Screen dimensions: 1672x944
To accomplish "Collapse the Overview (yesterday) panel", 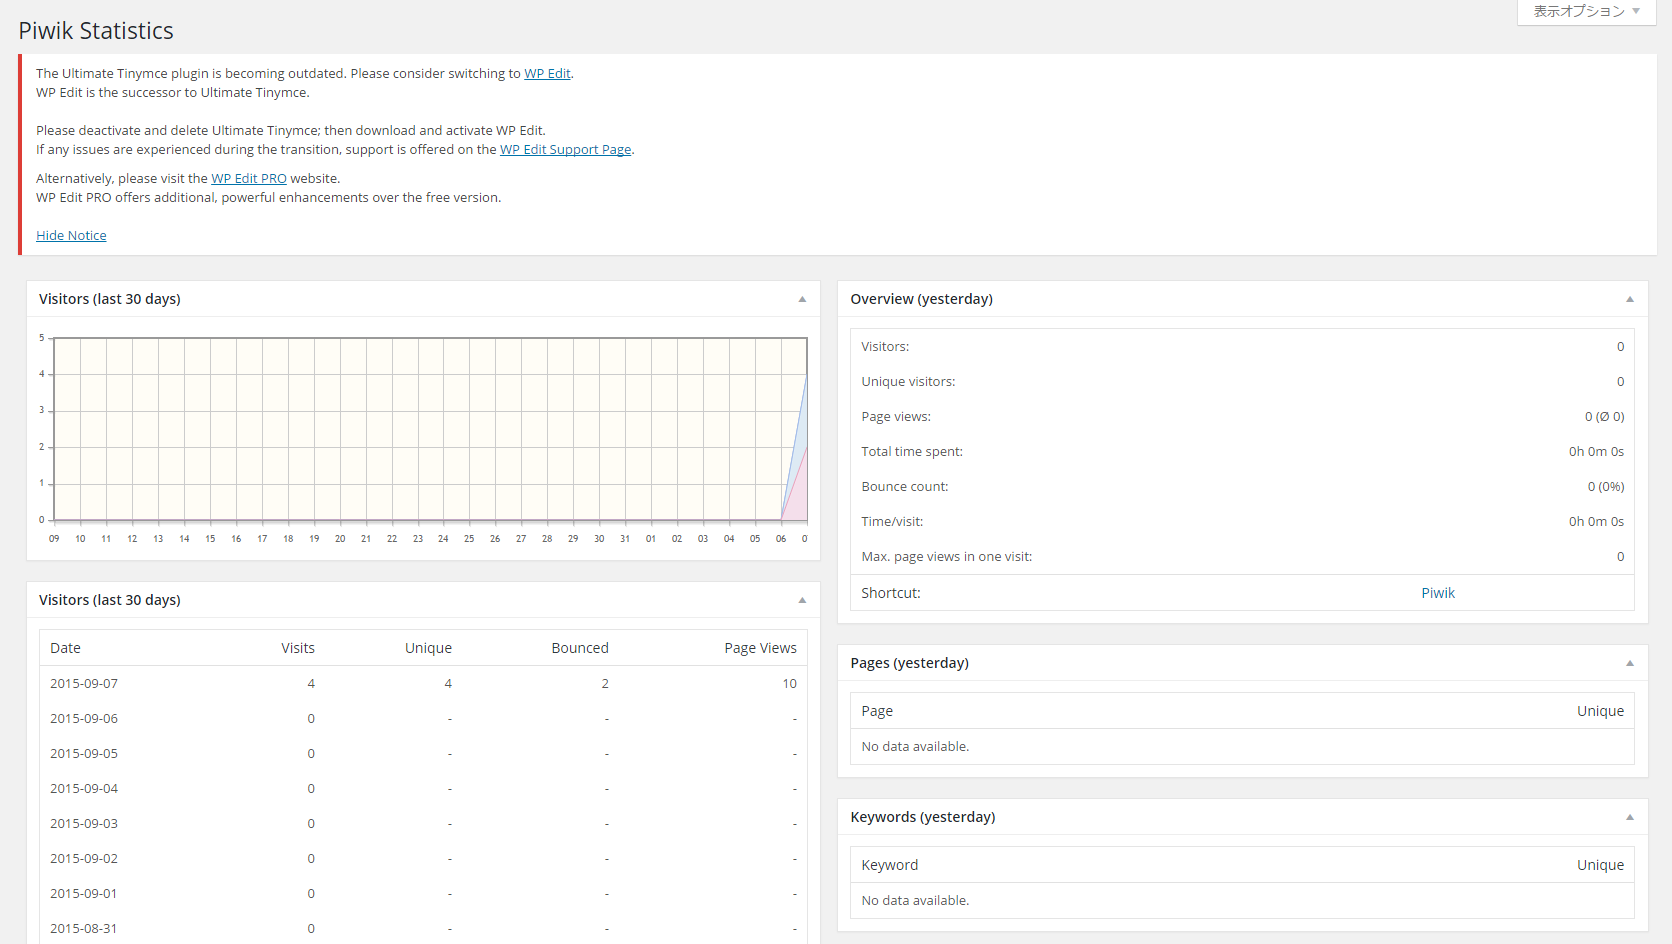I will click(x=1630, y=299).
